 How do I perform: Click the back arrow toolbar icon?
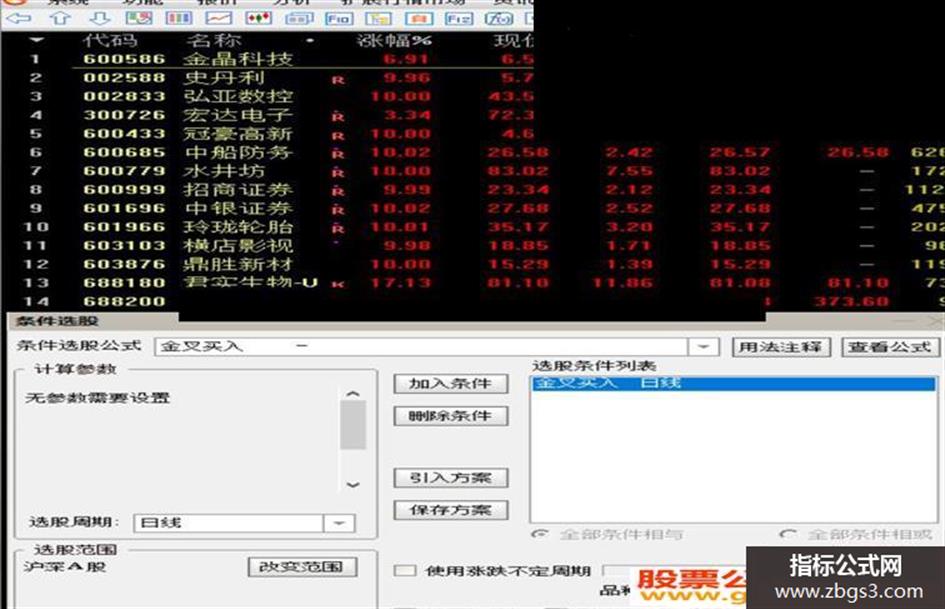click(19, 18)
